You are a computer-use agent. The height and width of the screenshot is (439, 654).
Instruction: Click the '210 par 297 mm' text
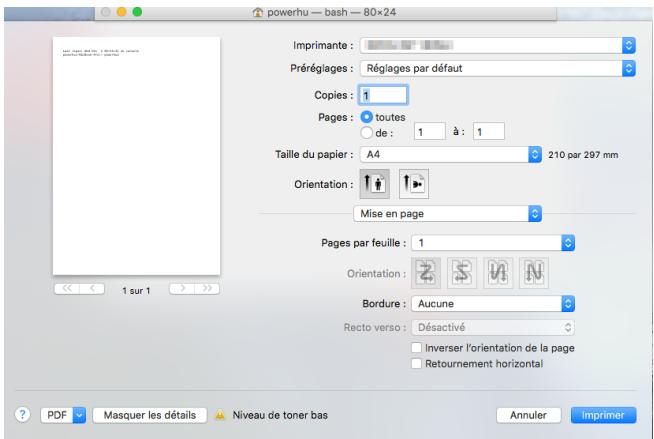point(583,155)
